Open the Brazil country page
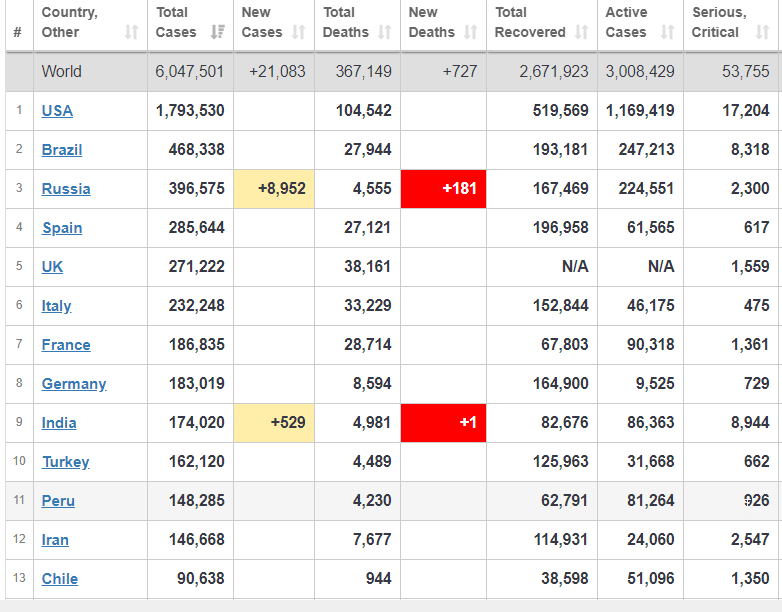 [x=62, y=150]
